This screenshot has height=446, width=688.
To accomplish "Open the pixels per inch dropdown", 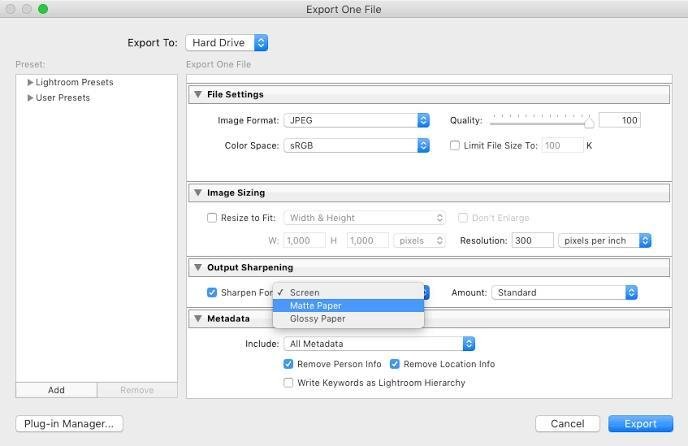I will 606,241.
